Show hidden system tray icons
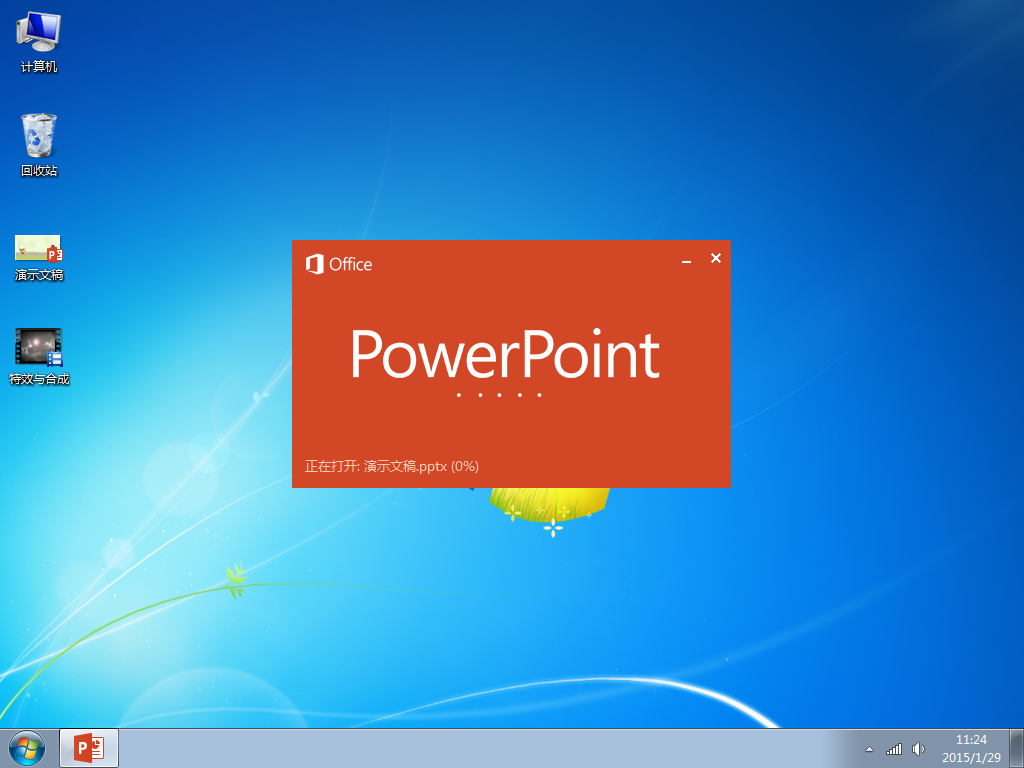The height and width of the screenshot is (768, 1024). point(869,749)
